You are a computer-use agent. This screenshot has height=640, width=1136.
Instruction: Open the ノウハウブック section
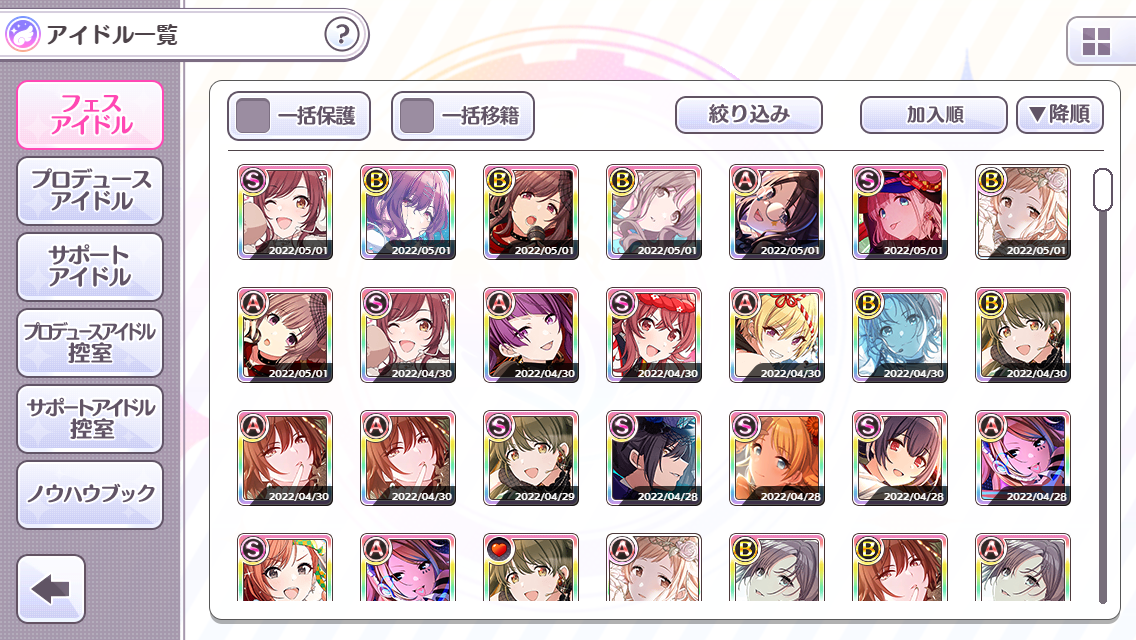[x=90, y=495]
